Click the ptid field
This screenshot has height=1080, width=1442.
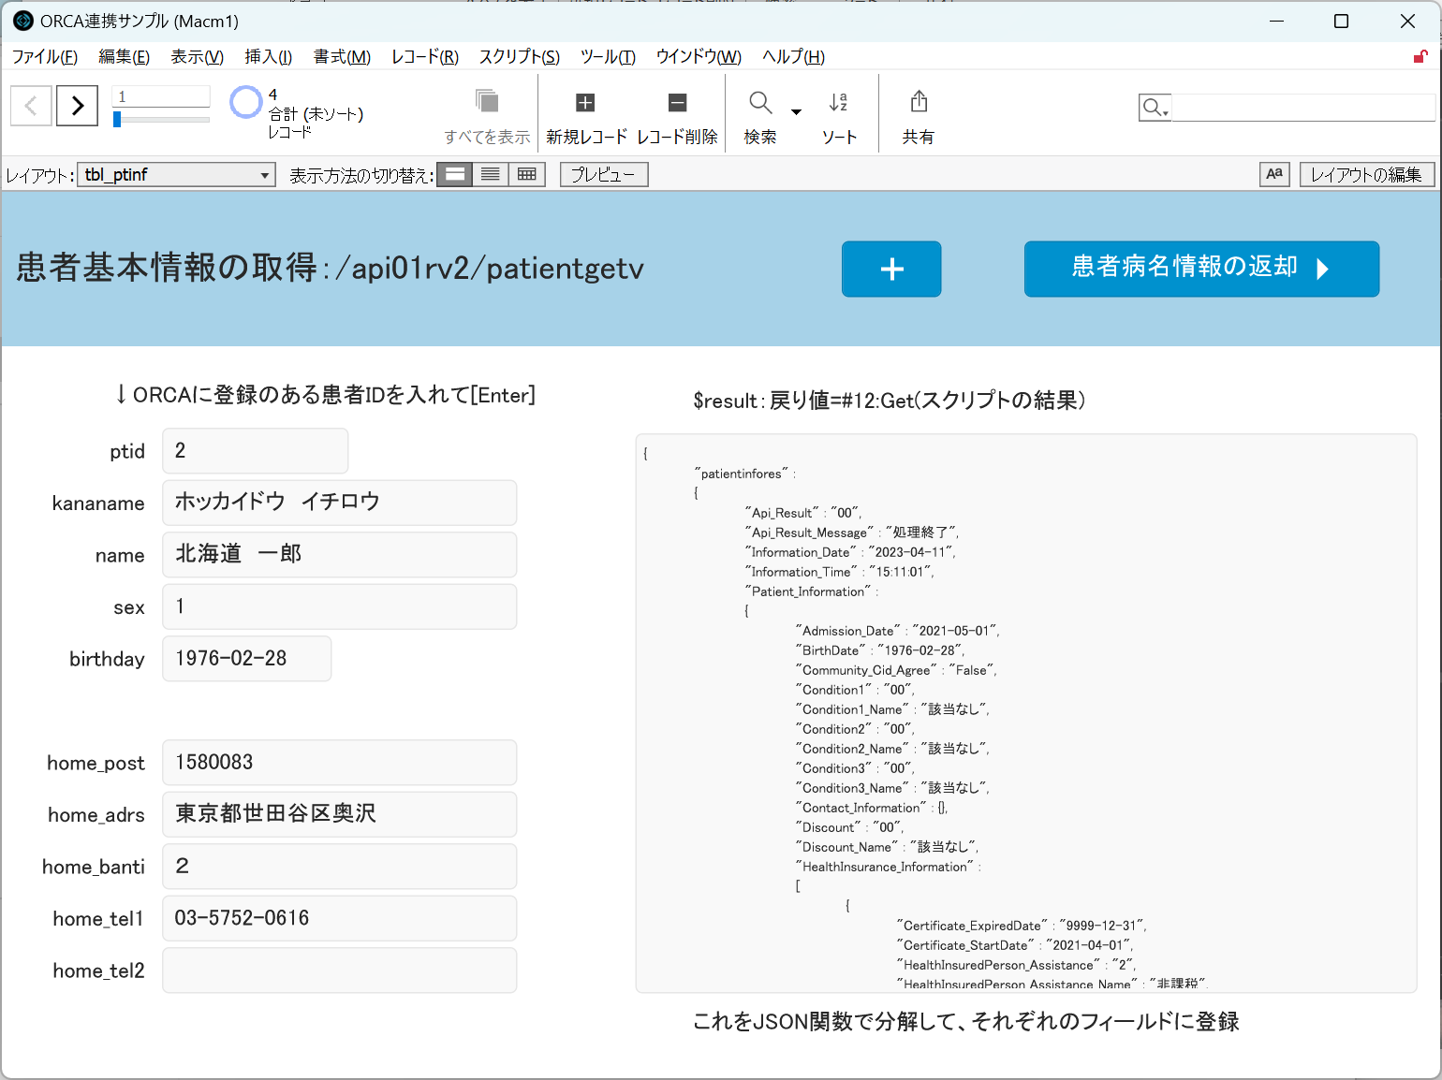[255, 451]
